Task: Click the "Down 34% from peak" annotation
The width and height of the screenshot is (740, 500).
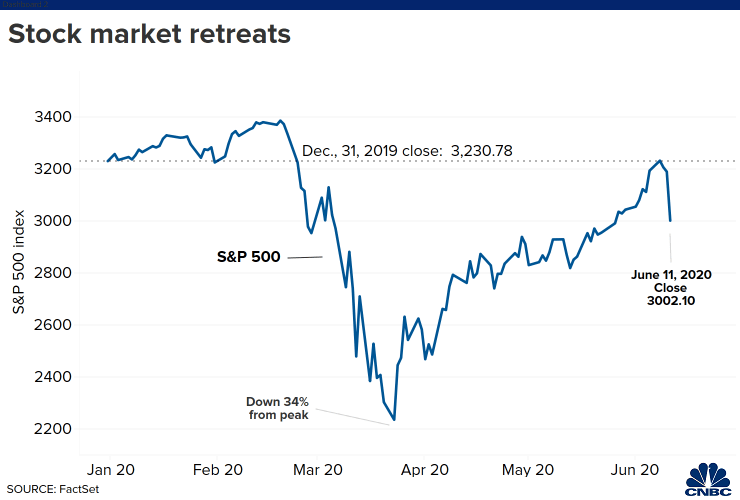Action: (x=276, y=407)
